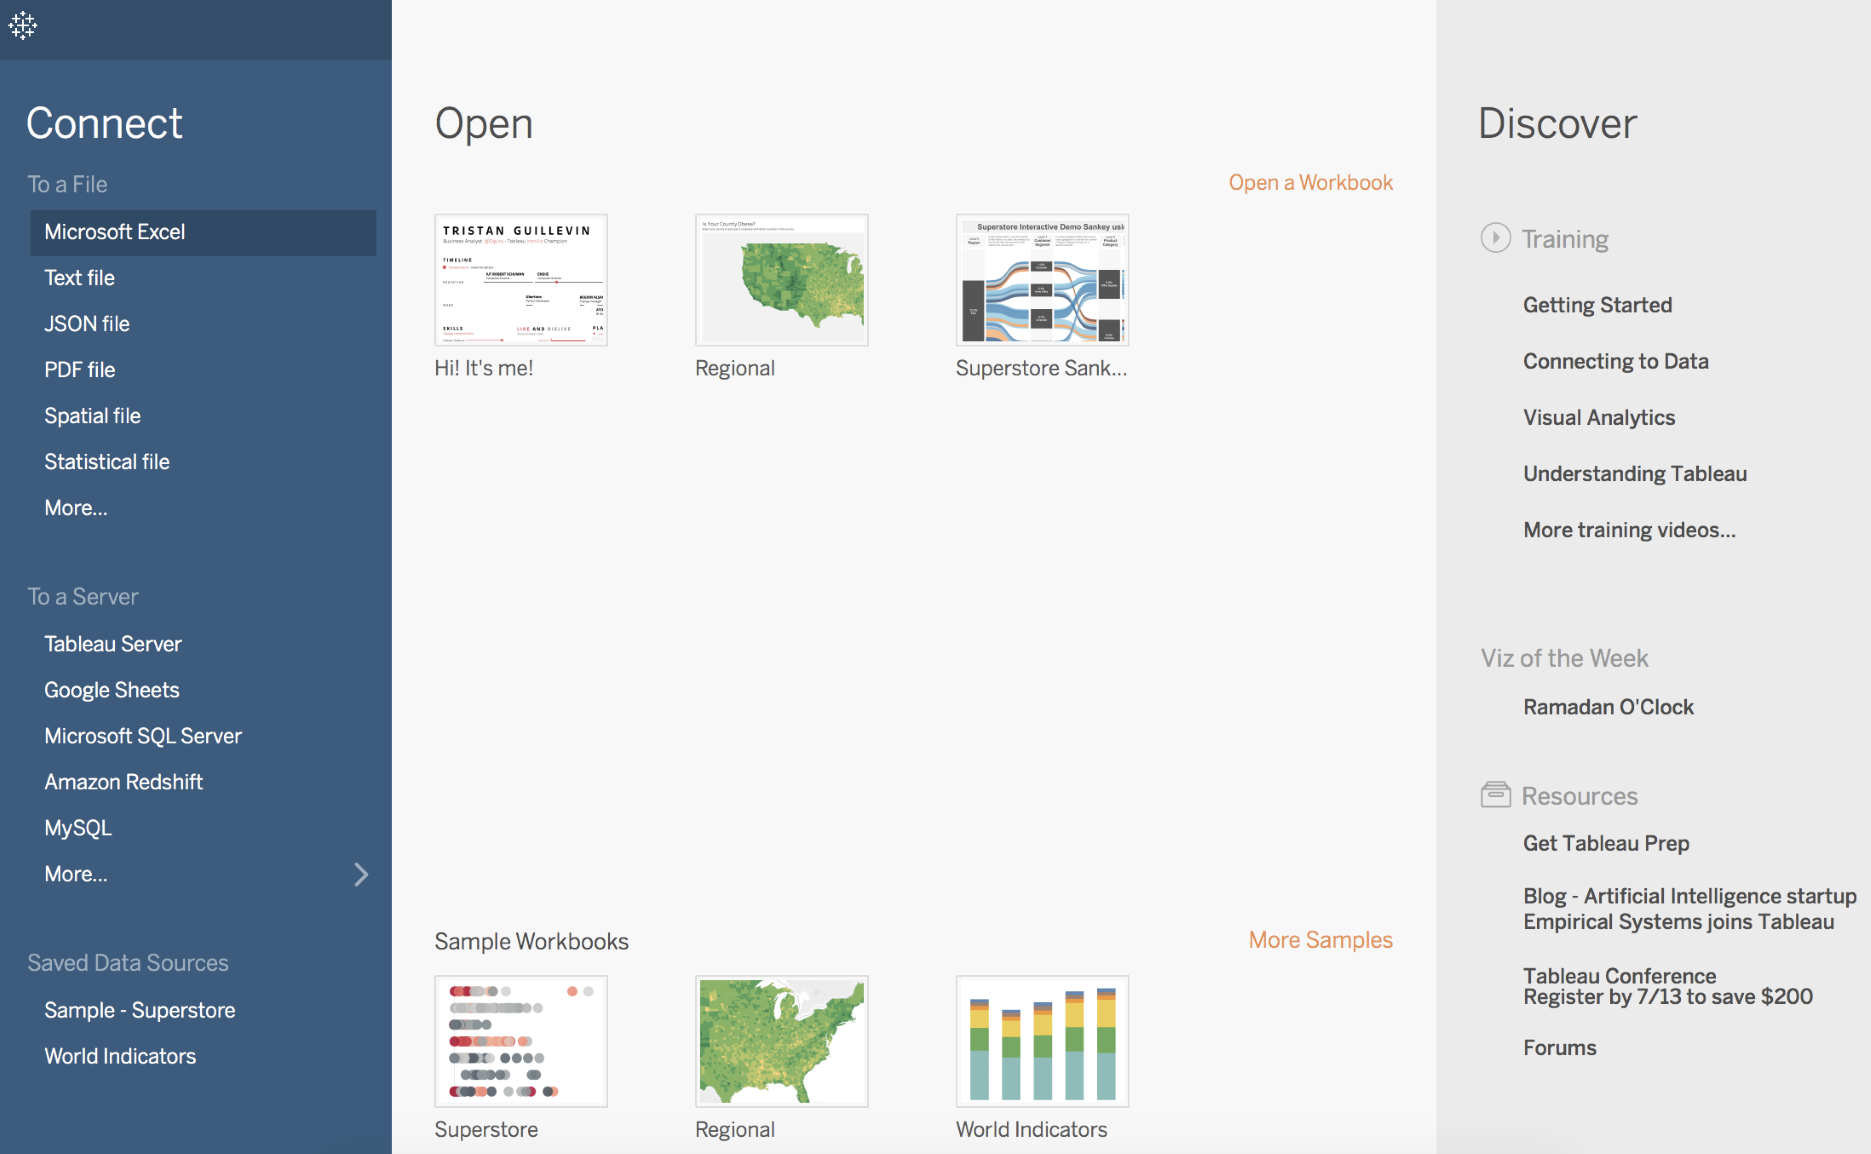Open Tableau Conference registration link
This screenshot has height=1154, width=1871.
[x=1667, y=986]
